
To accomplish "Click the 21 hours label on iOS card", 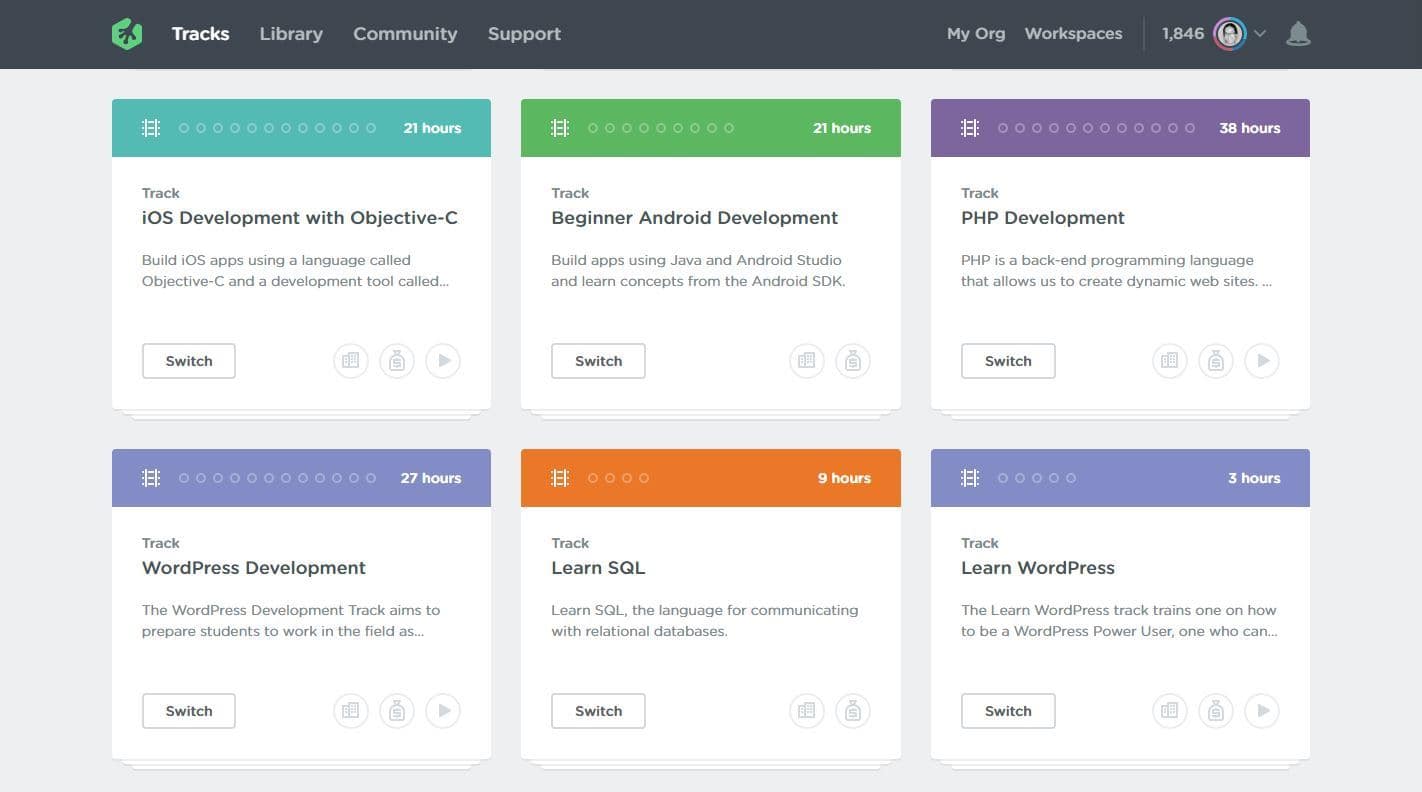I will (x=432, y=128).
